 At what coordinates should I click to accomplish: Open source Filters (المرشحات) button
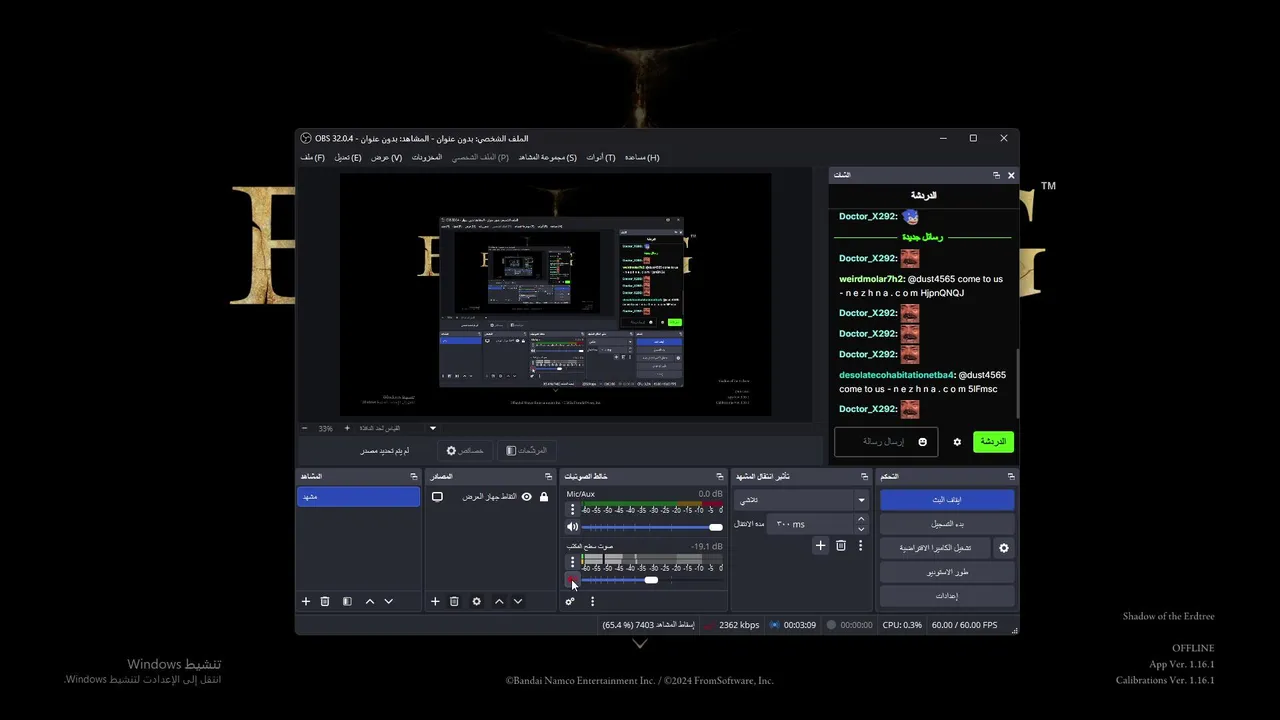526,451
